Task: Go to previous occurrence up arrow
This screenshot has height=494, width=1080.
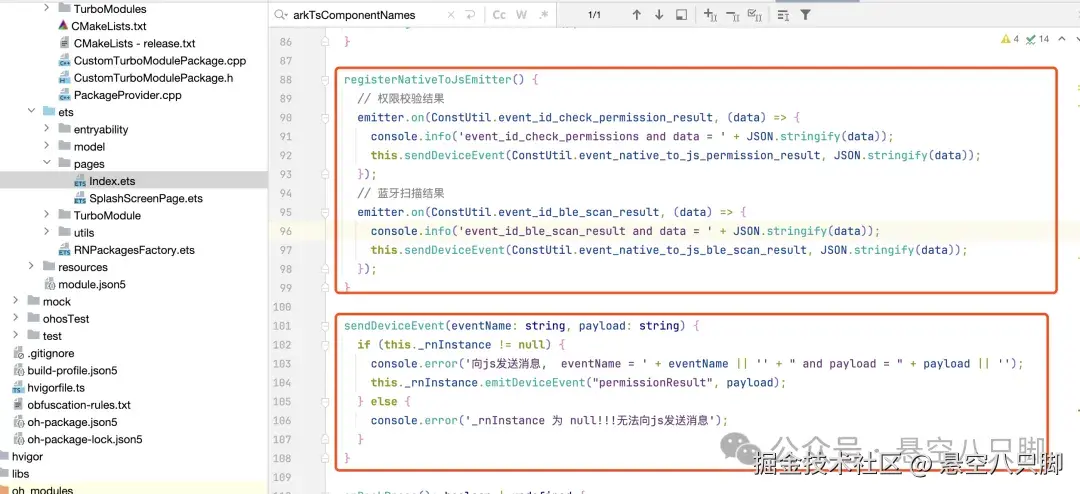Action: (x=636, y=14)
